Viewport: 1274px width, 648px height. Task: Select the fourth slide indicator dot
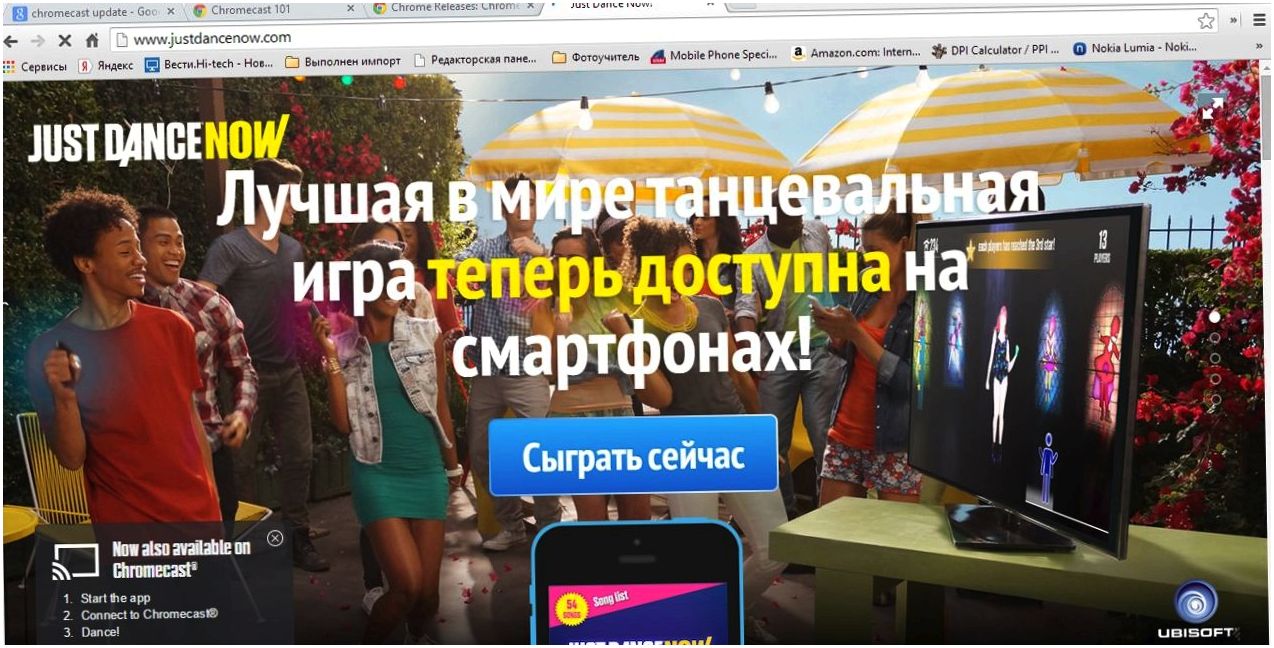[1215, 379]
